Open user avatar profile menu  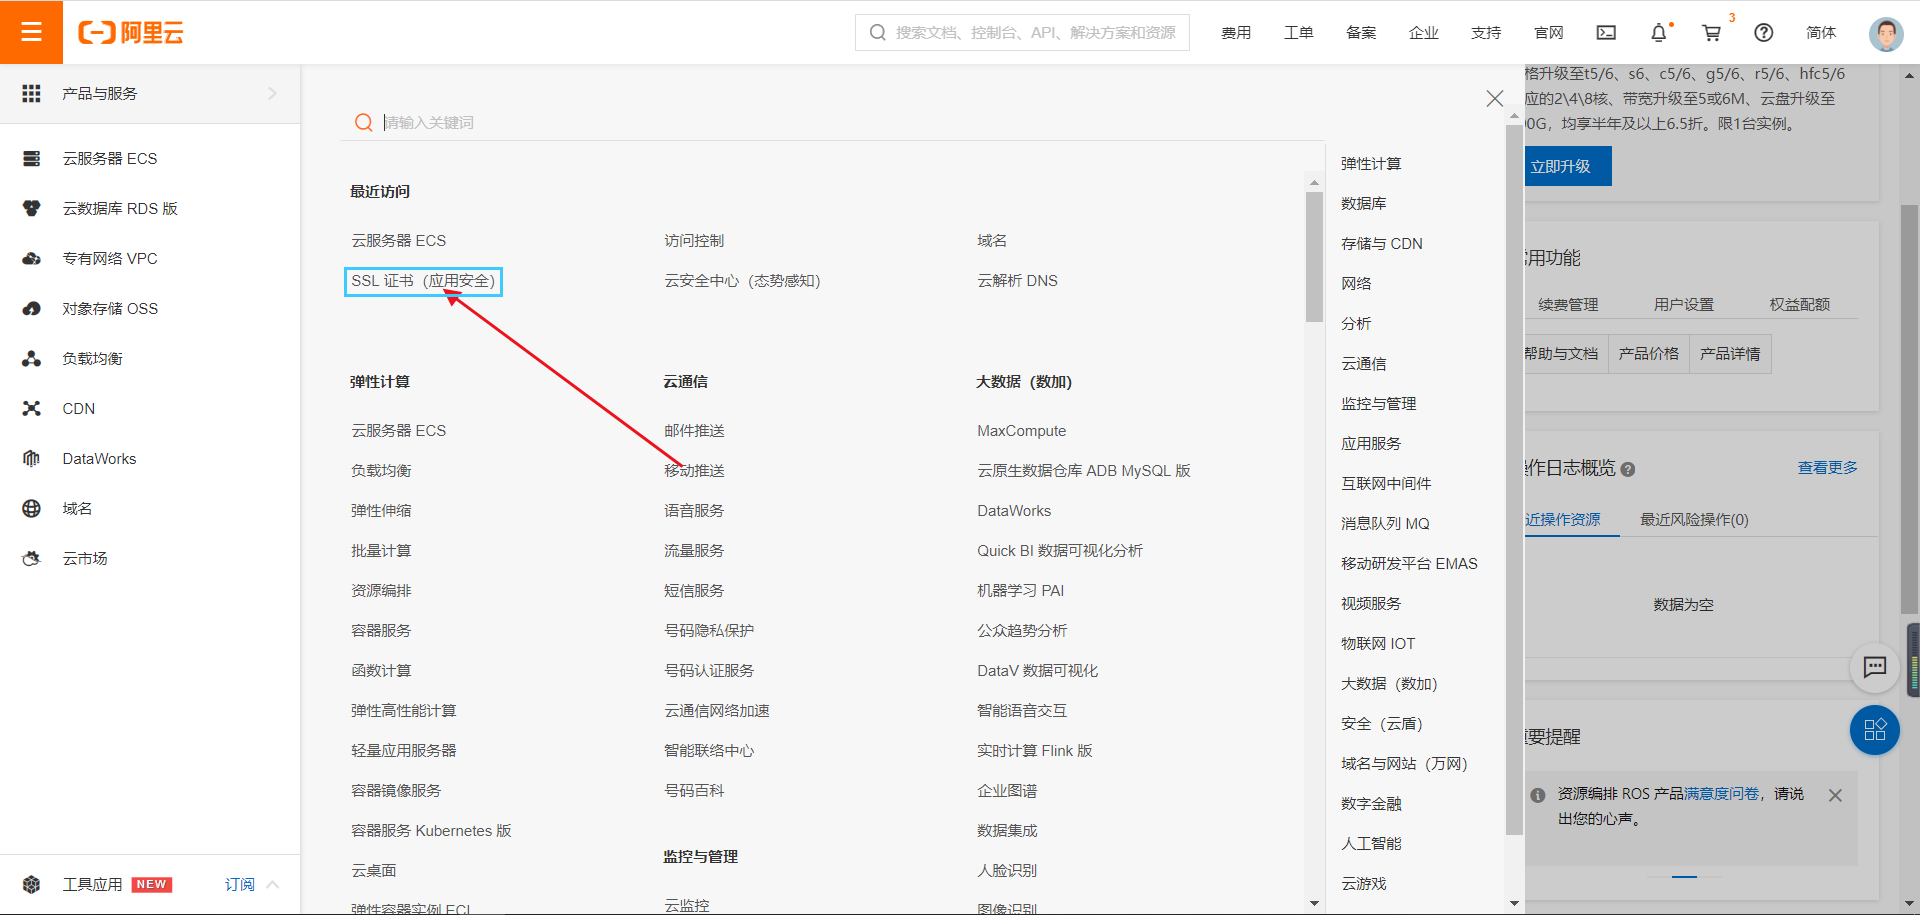1885,33
